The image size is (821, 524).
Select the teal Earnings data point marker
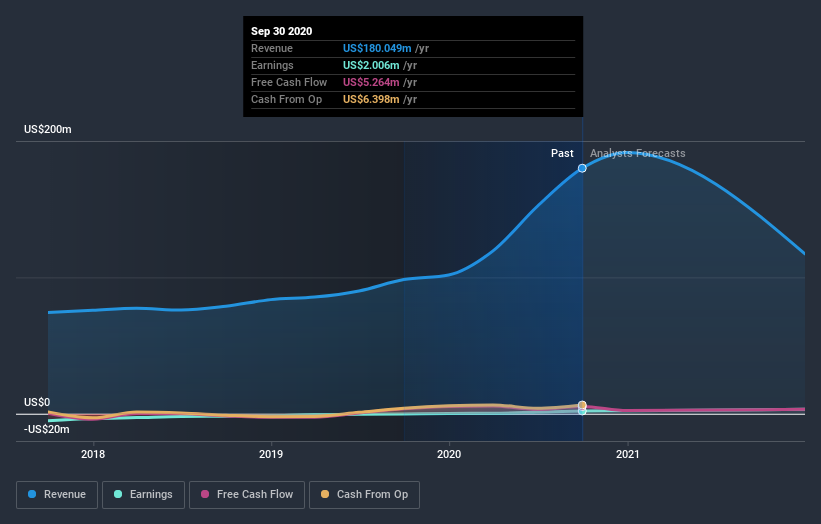point(582,411)
